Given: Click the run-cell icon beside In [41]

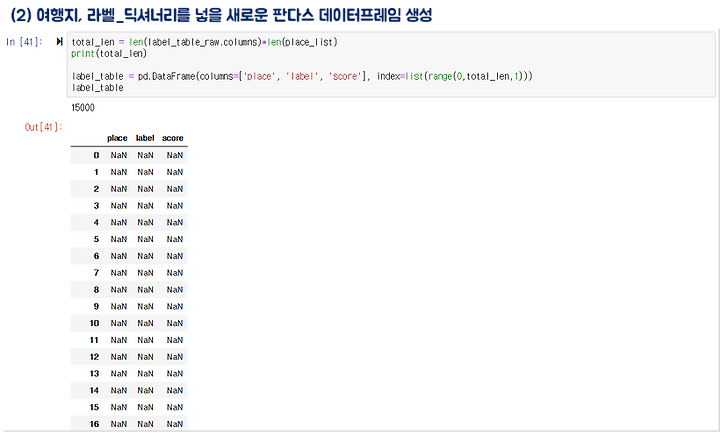Looking at the screenshot, I should tap(59, 42).
